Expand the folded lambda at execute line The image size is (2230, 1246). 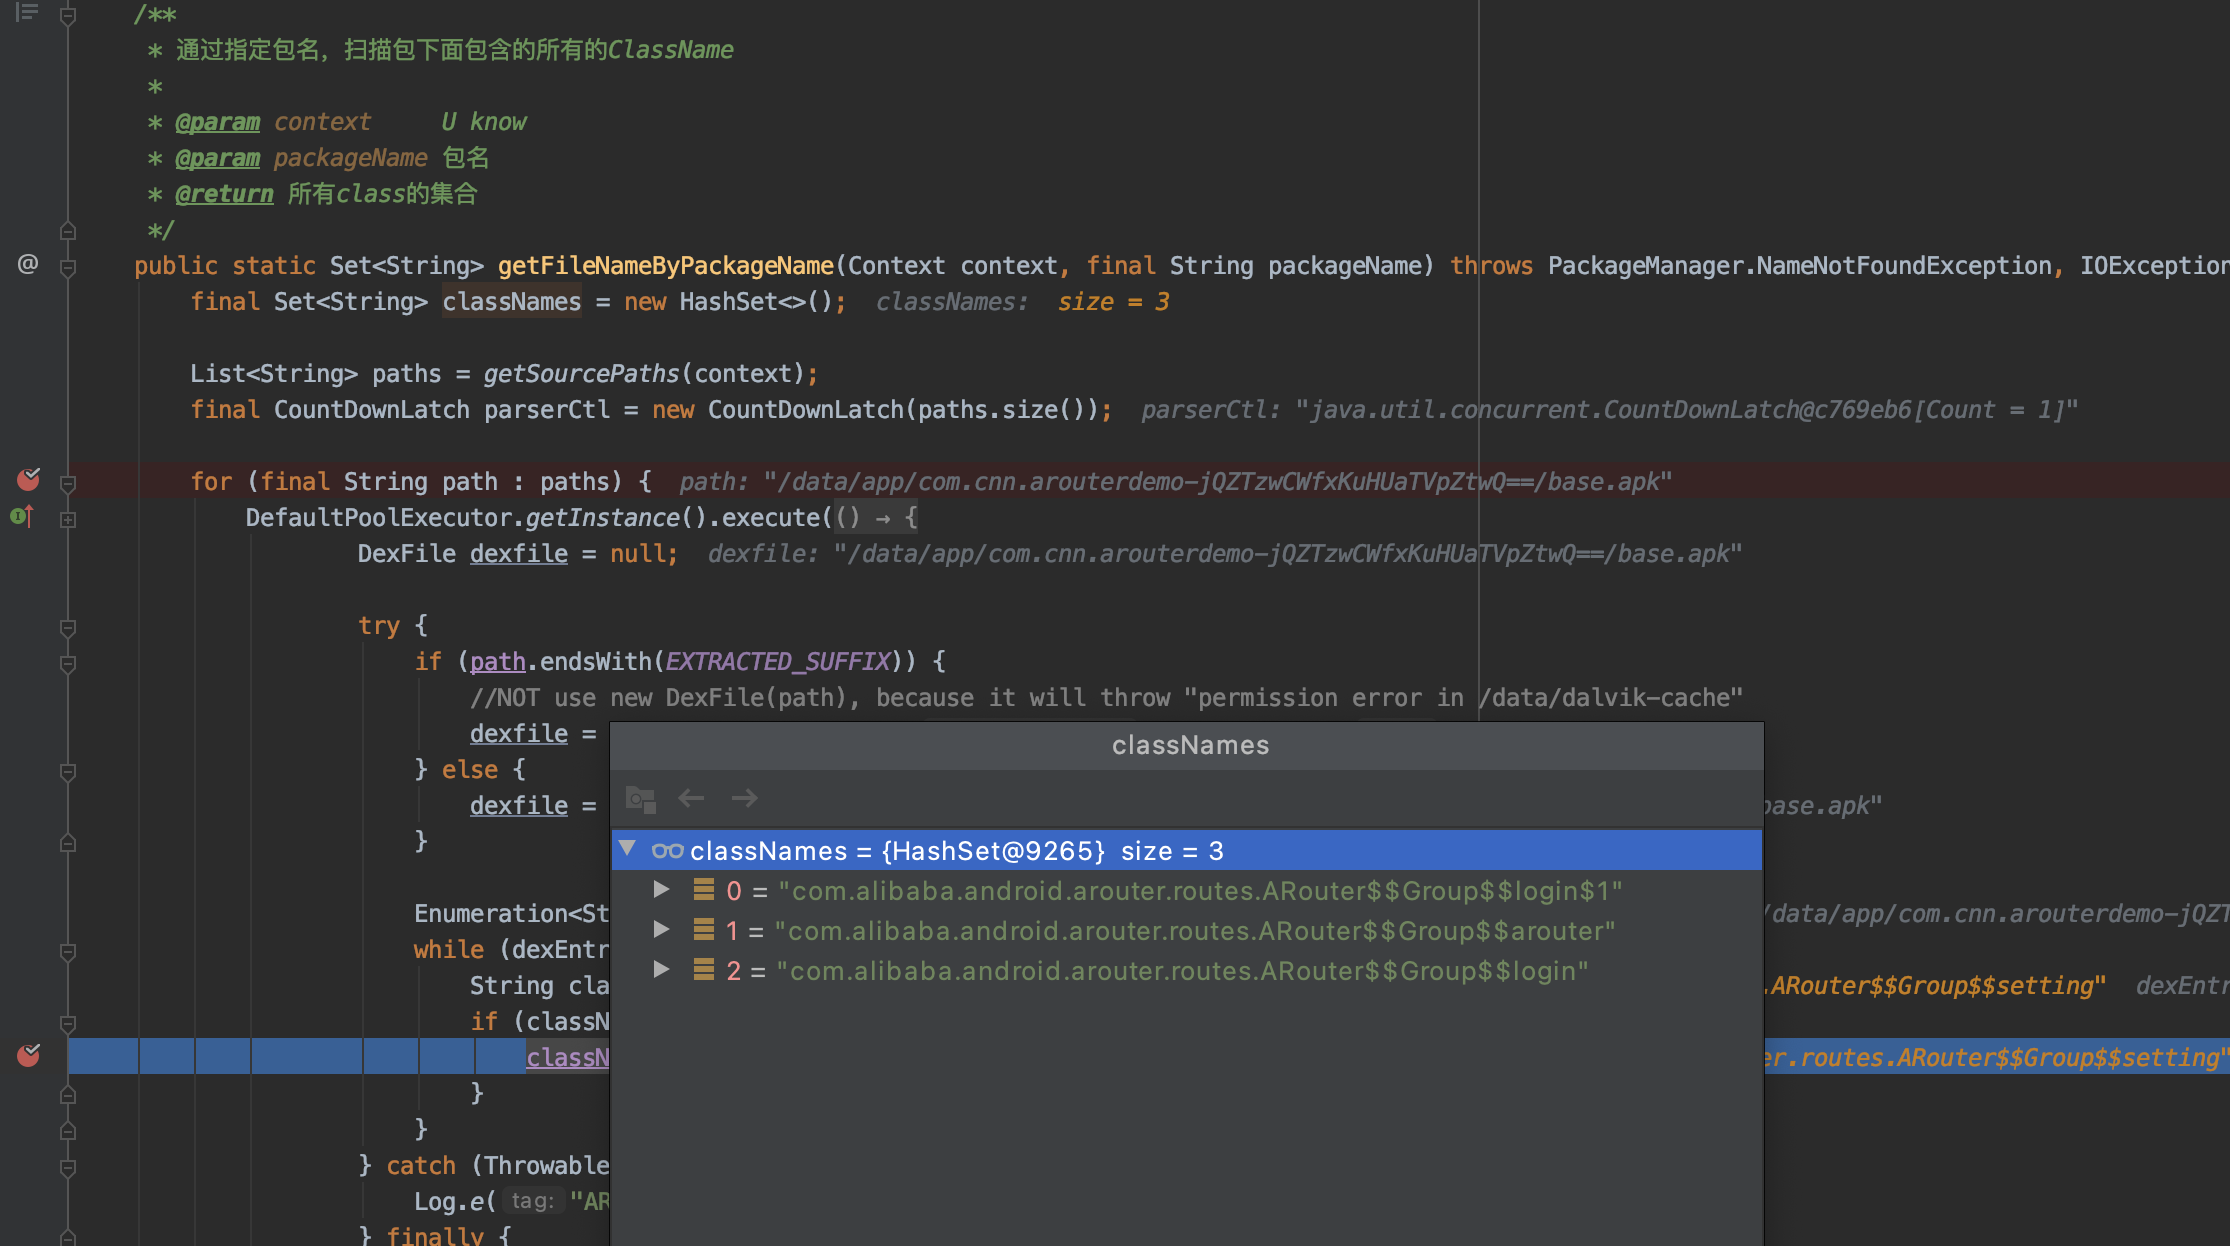pos(68,519)
